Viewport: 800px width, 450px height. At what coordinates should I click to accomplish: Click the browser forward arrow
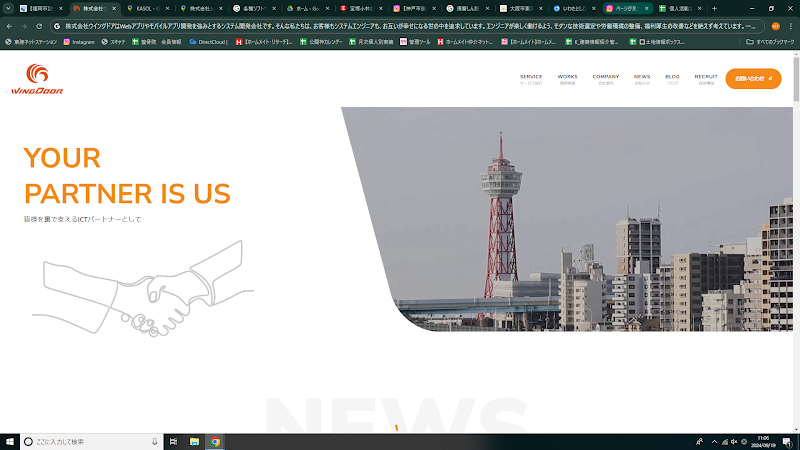(x=24, y=26)
